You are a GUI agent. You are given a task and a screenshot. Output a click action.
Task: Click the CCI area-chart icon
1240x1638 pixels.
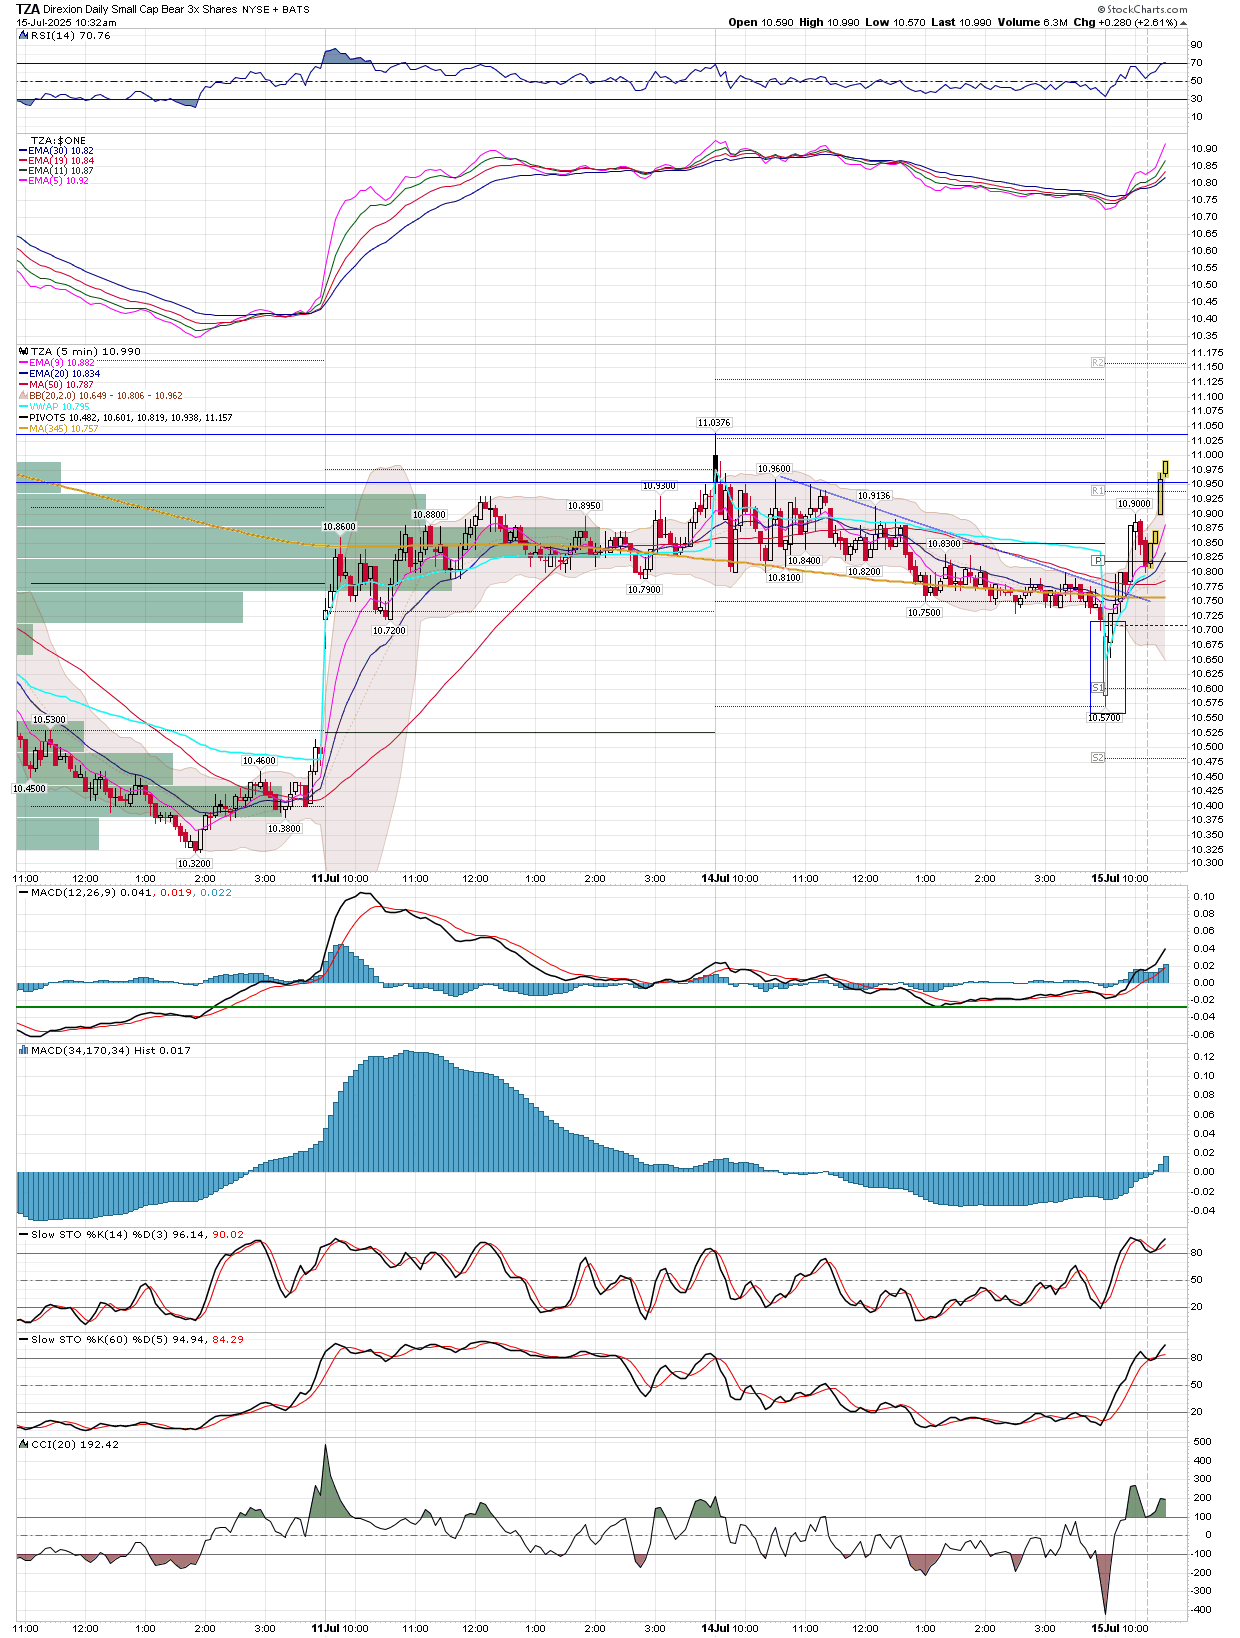(23, 1445)
